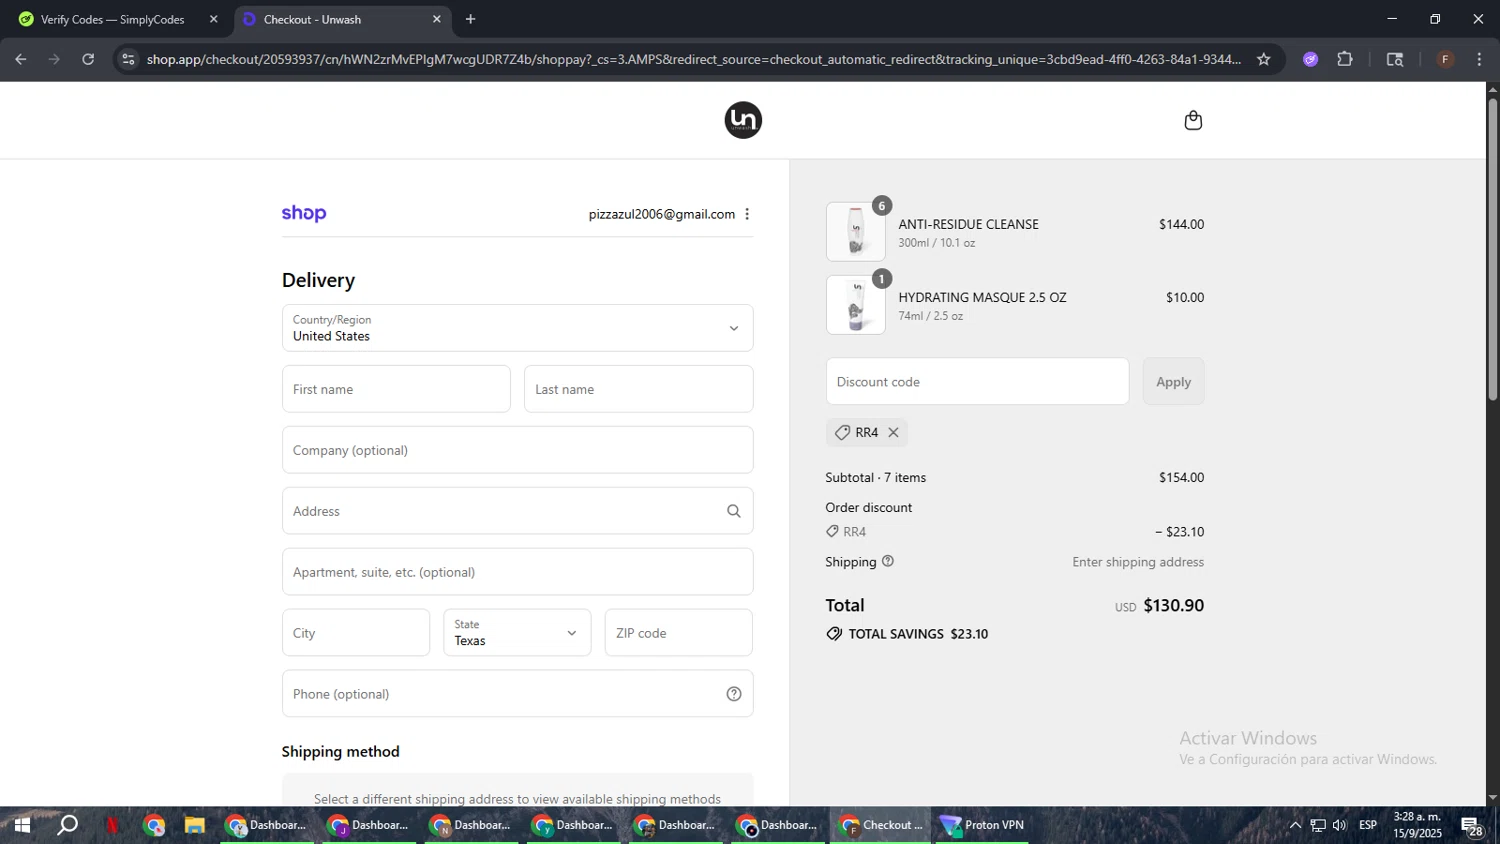The height and width of the screenshot is (844, 1500).
Task: Click the Last name field
Action: pos(638,389)
